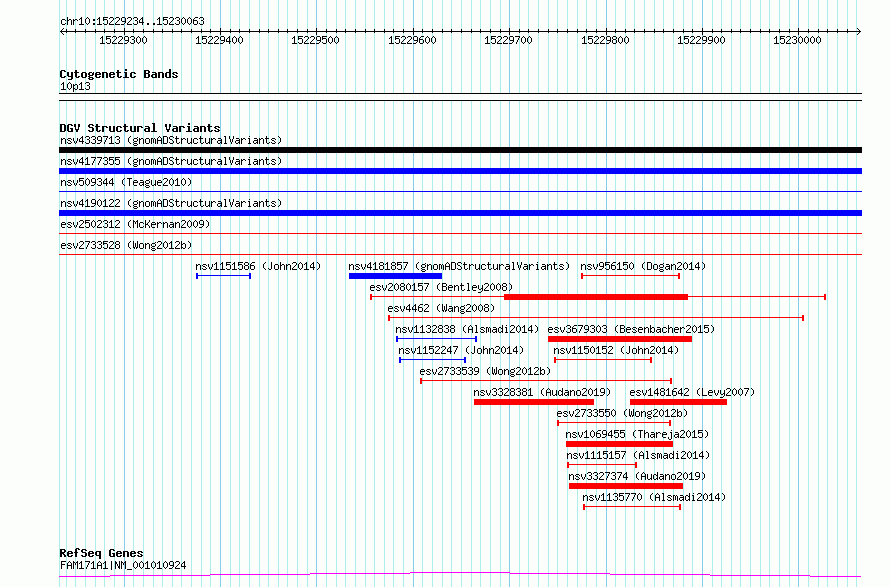This screenshot has width=890, height=587.
Task: Open esv2733550 (Wong2012b) label
Action: tap(622, 413)
